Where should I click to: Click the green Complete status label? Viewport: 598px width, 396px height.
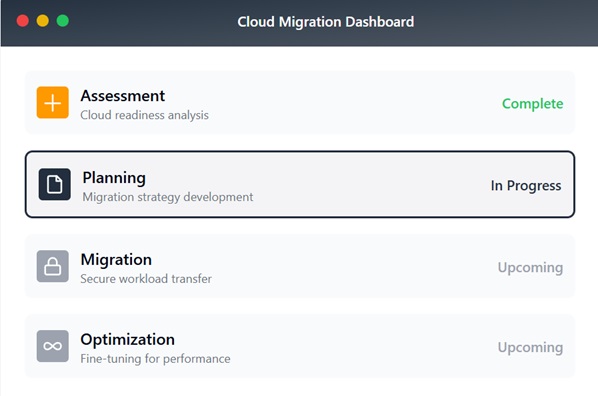pyautogui.click(x=532, y=104)
